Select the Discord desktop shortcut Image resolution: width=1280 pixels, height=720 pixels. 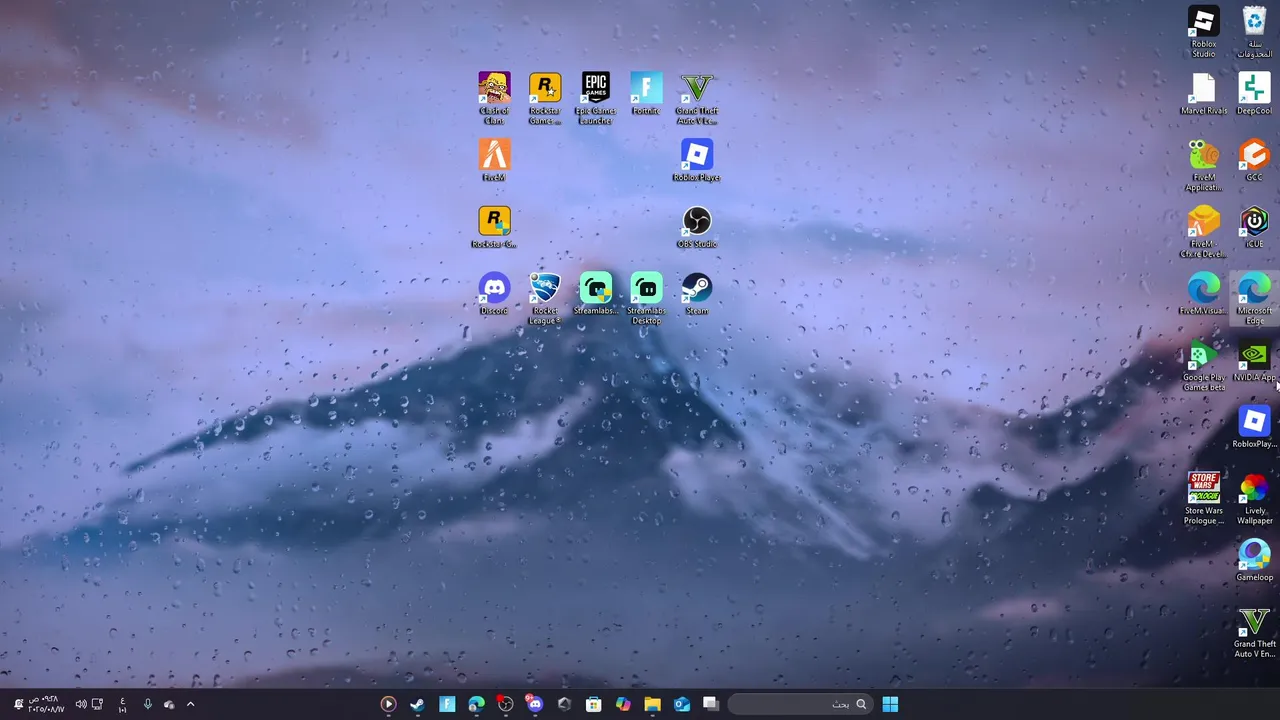494,294
